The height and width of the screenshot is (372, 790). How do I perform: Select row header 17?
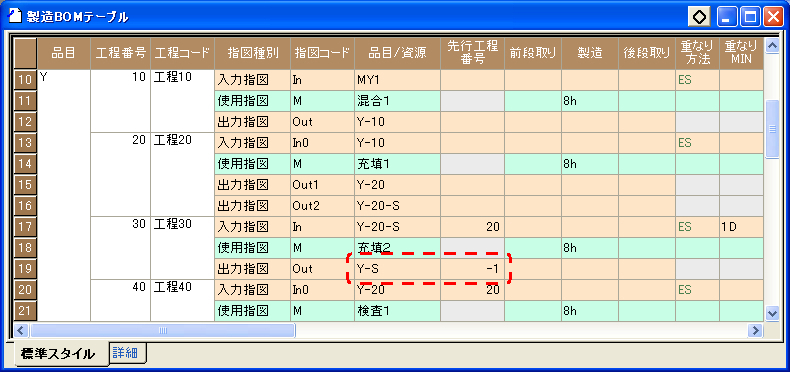tap(24, 227)
